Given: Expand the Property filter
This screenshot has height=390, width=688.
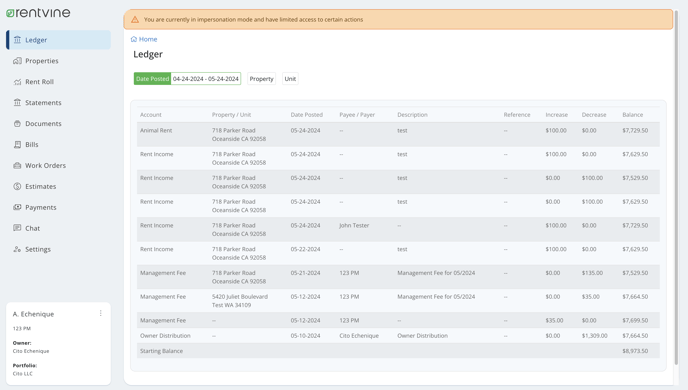Looking at the screenshot, I should coord(262,79).
